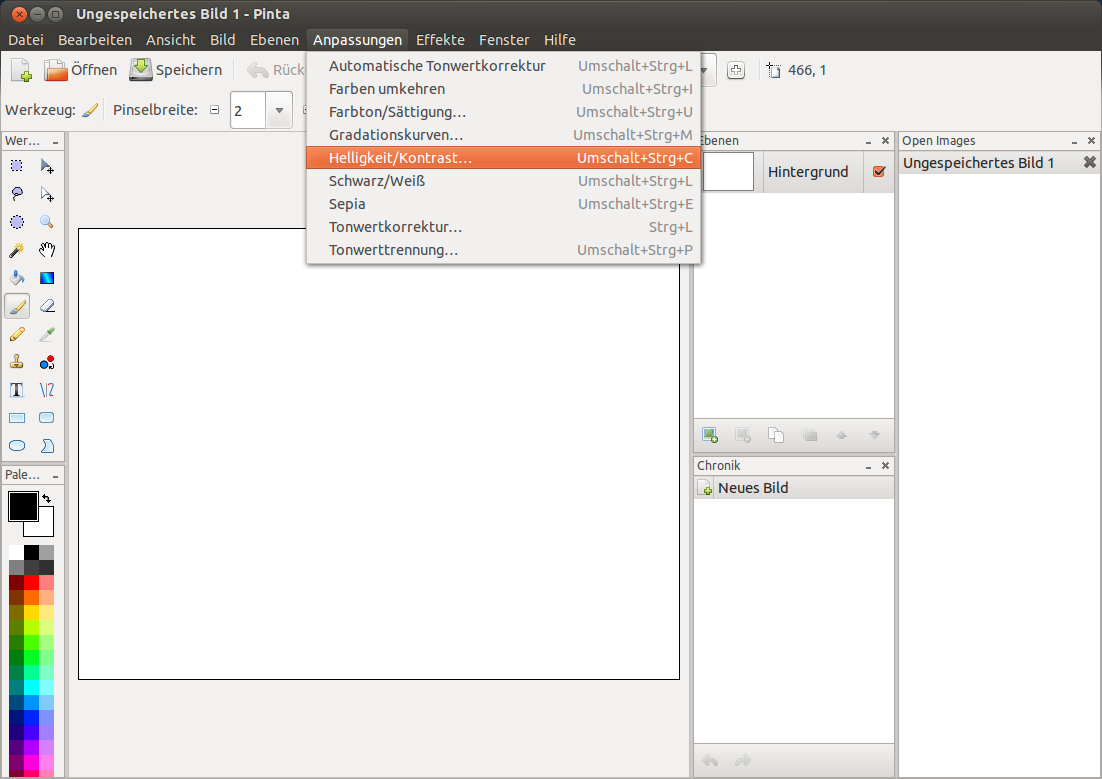Click the Öffnen button

tap(81, 70)
